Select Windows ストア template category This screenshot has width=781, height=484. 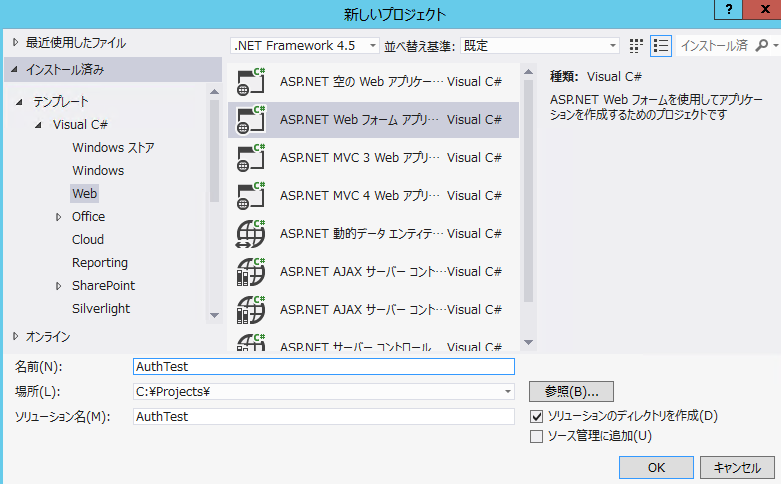click(x=113, y=148)
